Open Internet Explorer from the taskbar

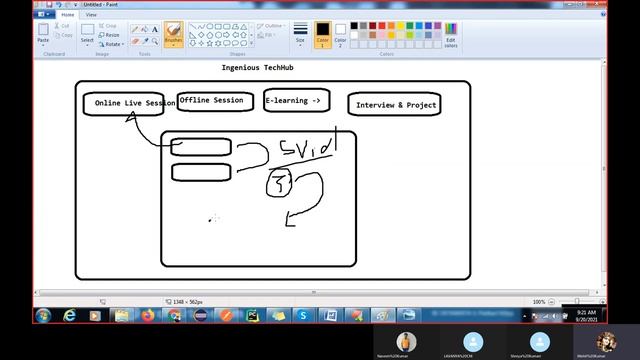[x=70, y=316]
